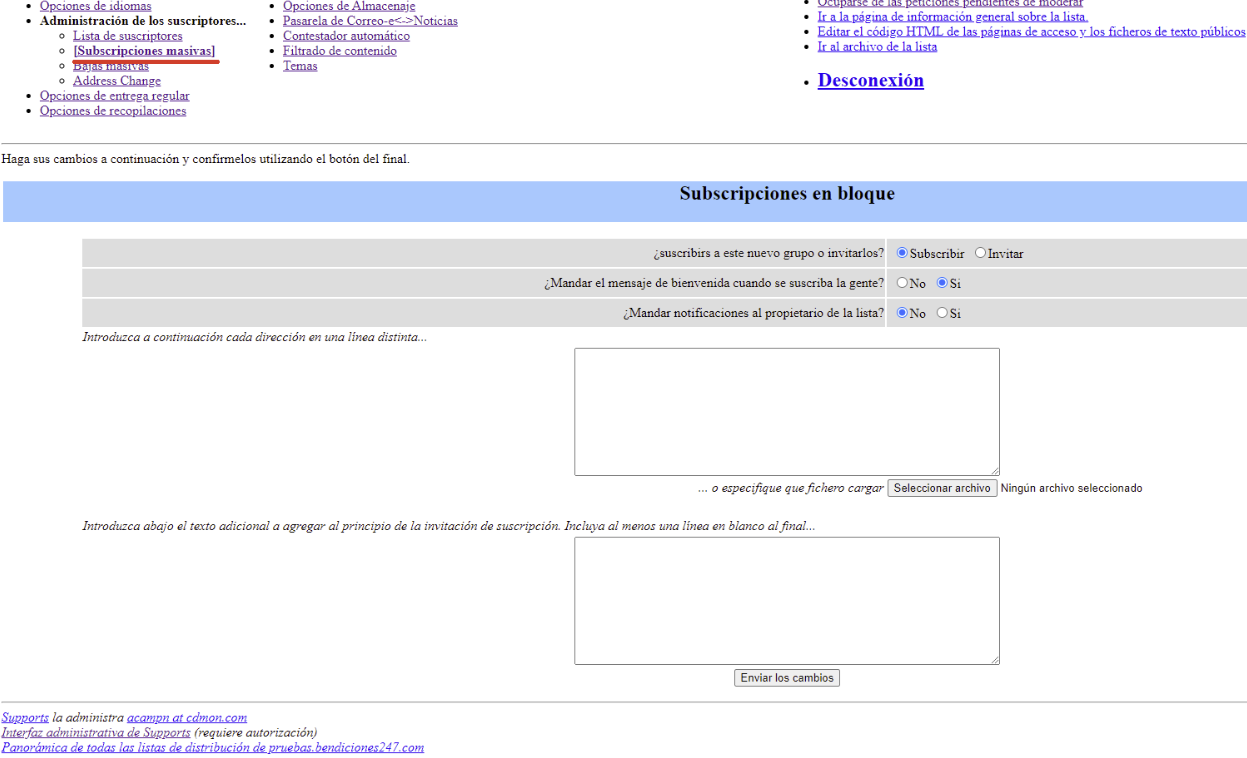This screenshot has width=1247, height=758.
Task: Choose Si for owner notifications
Action: point(942,313)
